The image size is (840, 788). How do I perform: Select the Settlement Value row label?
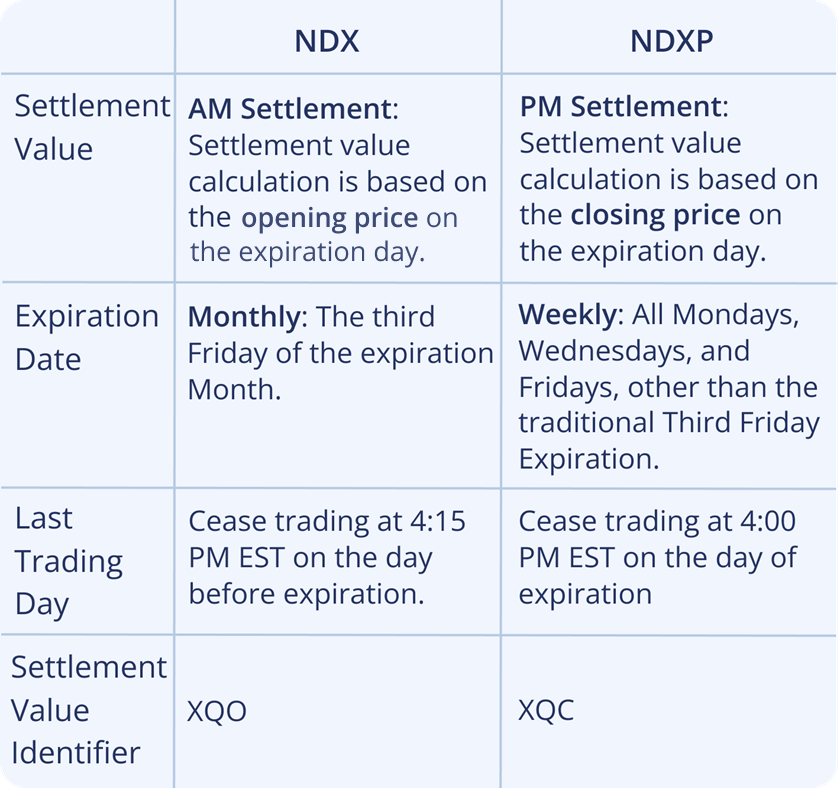click(x=91, y=127)
